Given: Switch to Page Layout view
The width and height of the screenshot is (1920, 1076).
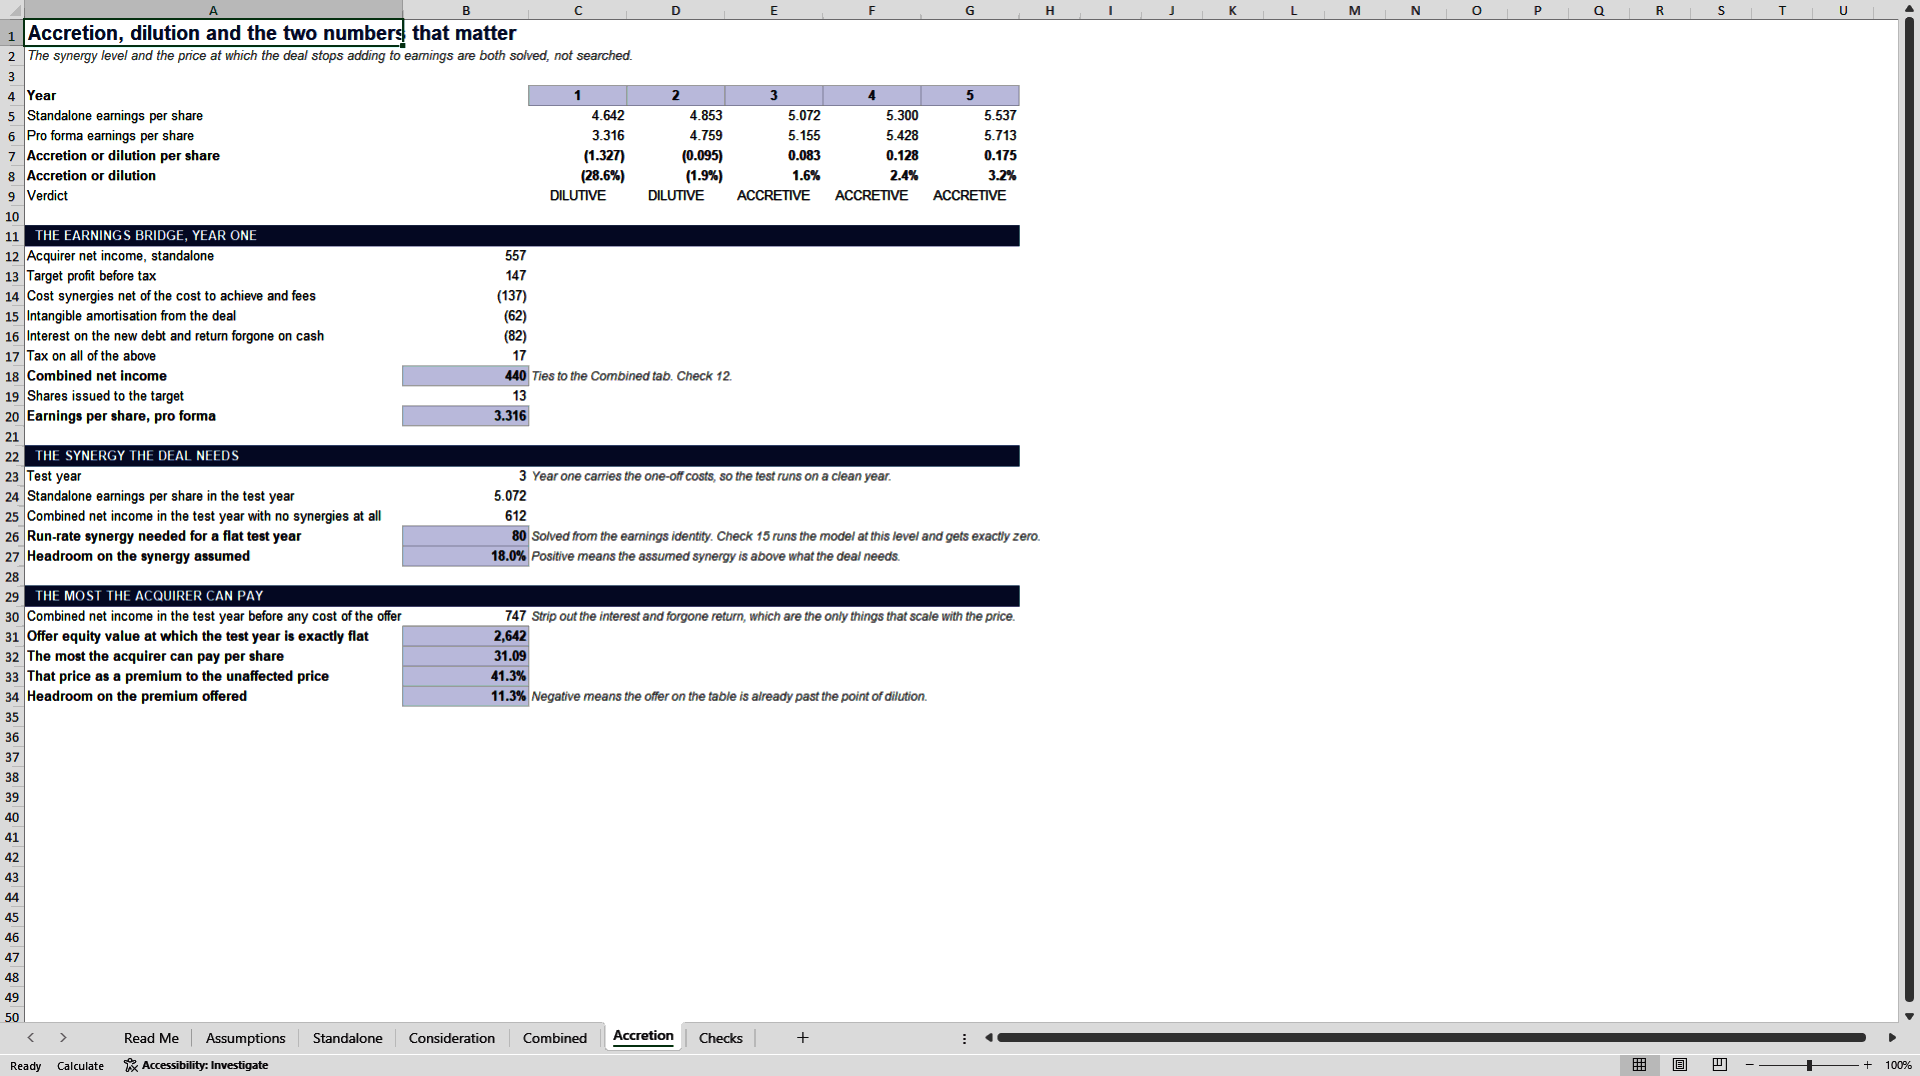Looking at the screenshot, I should pyautogui.click(x=1680, y=1065).
